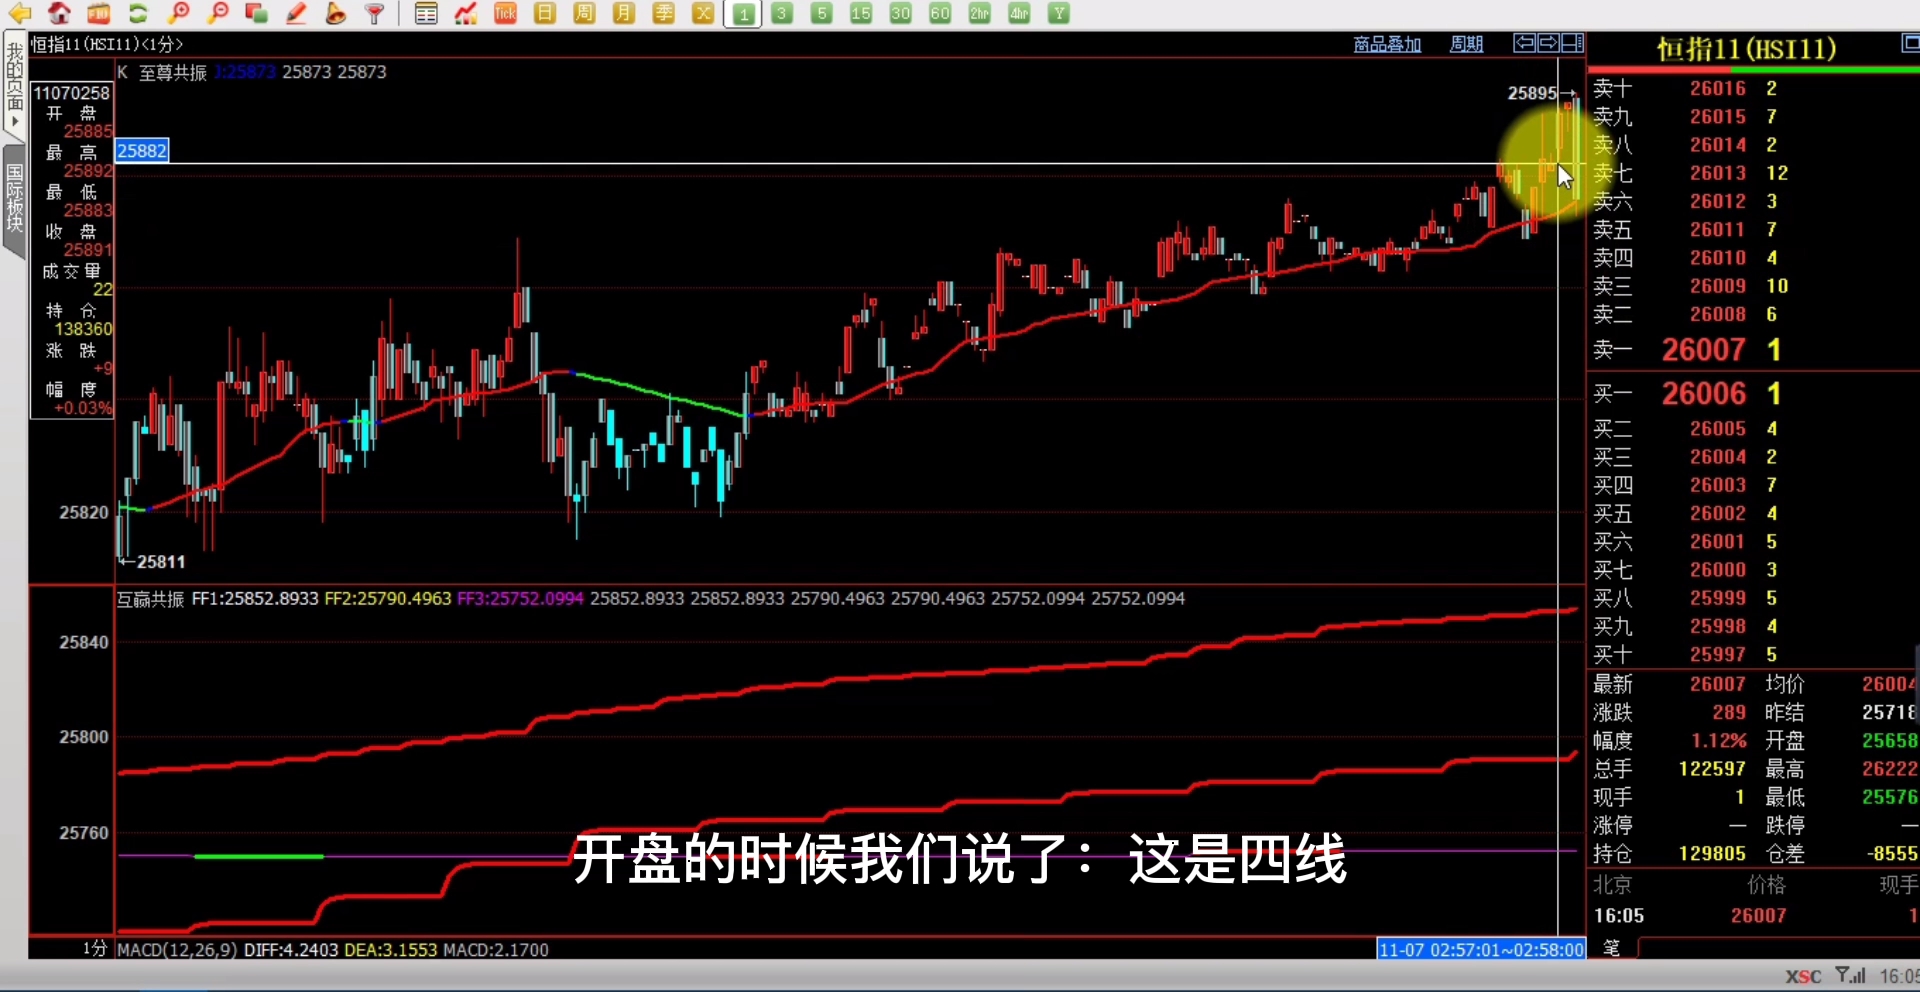
Task: Select the 15-minute period button
Action: pyautogui.click(x=861, y=13)
